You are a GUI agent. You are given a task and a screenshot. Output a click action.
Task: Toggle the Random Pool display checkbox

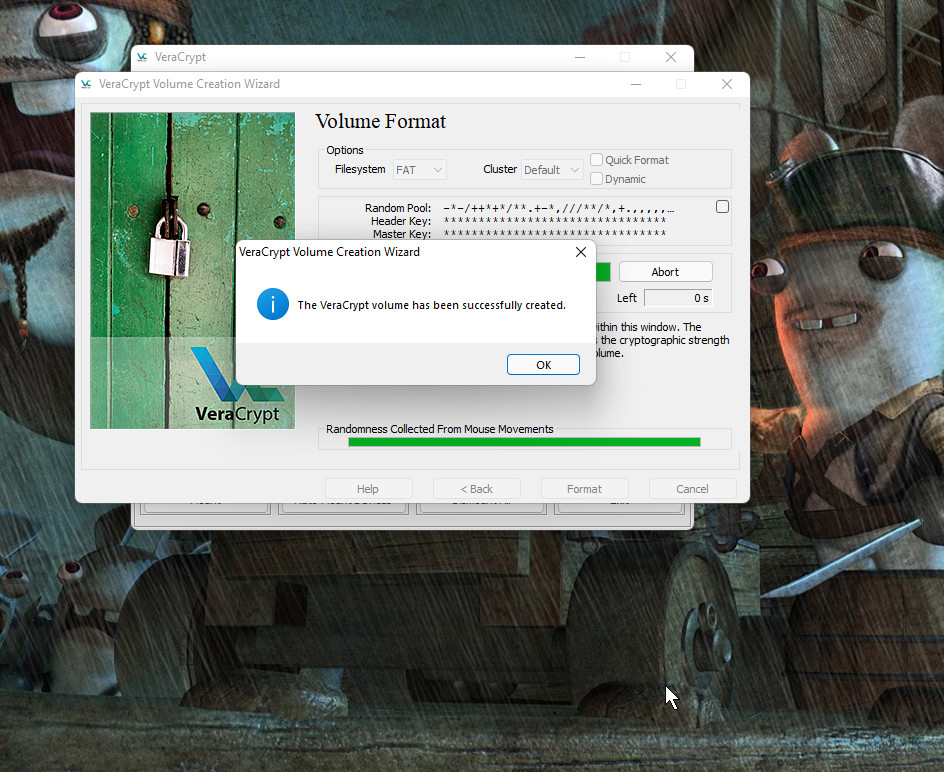click(x=722, y=207)
